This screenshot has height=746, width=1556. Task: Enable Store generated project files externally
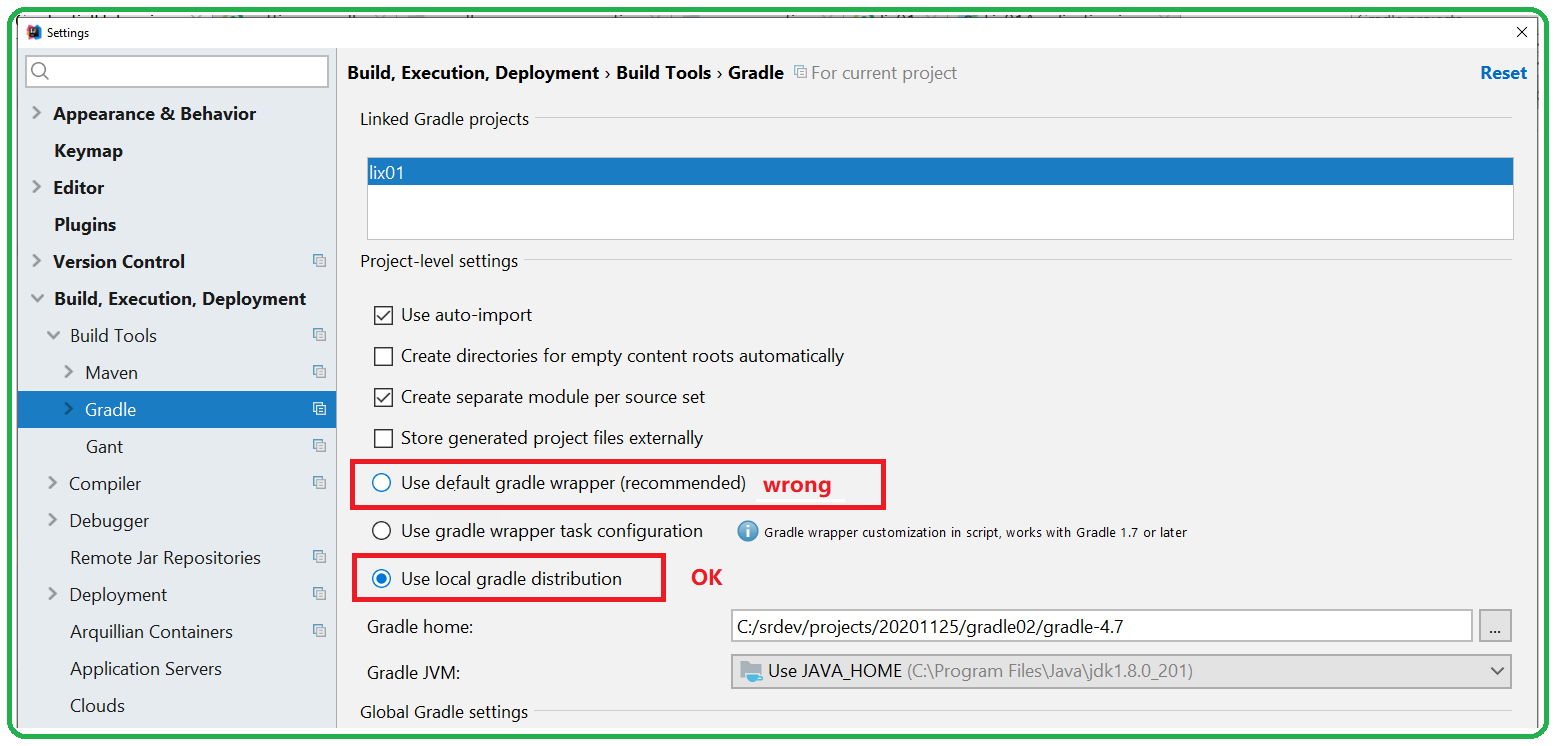[x=383, y=438]
